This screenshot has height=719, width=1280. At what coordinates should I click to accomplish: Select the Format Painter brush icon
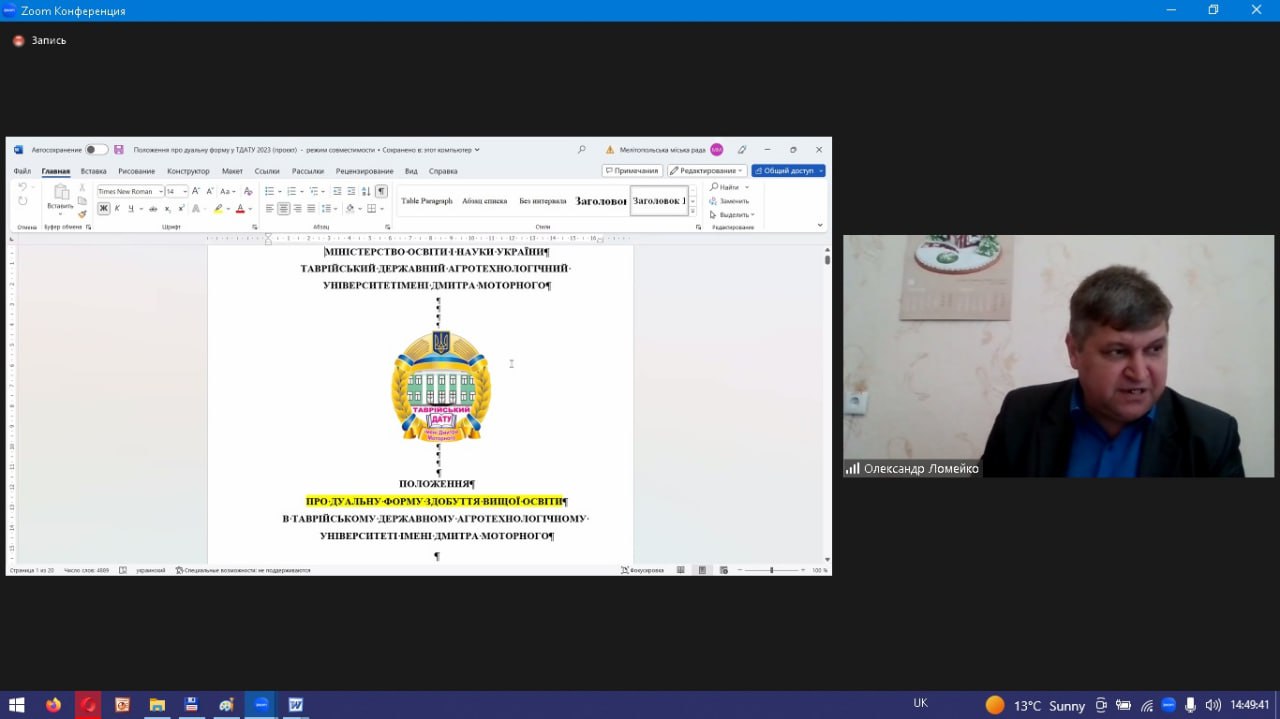point(82,213)
